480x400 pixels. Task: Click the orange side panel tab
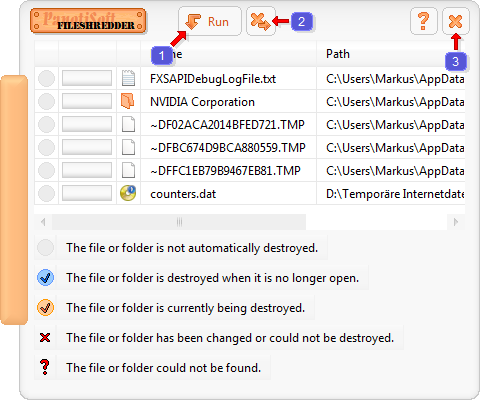pyautogui.click(x=14, y=200)
